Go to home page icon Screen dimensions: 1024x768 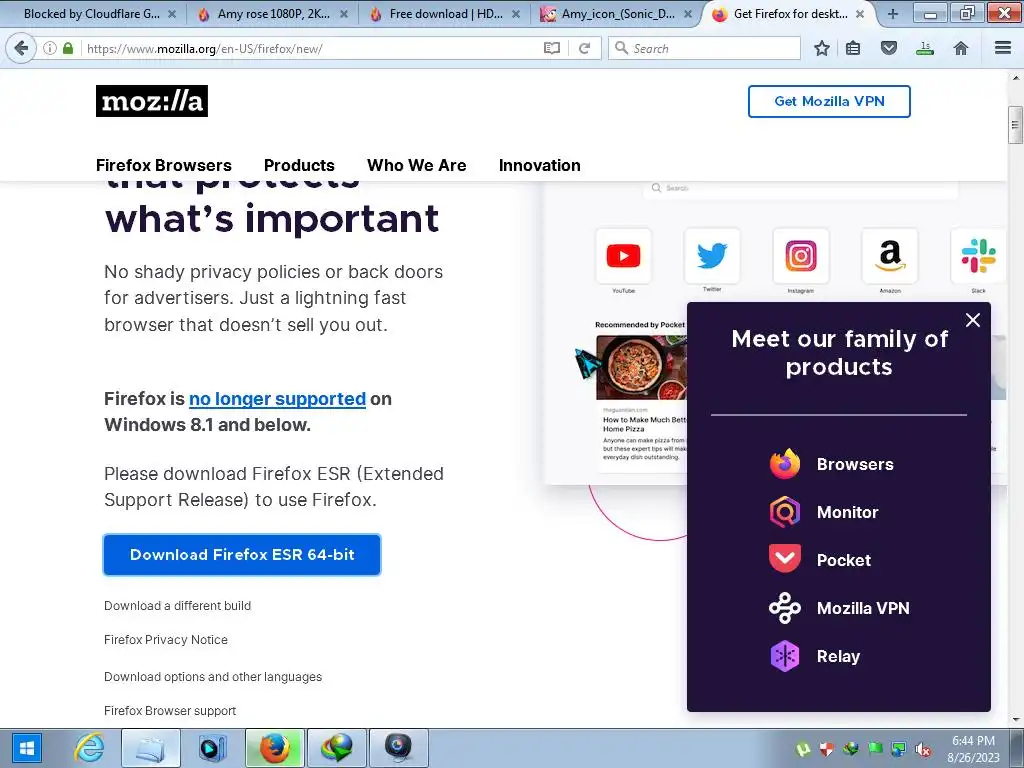pos(961,48)
